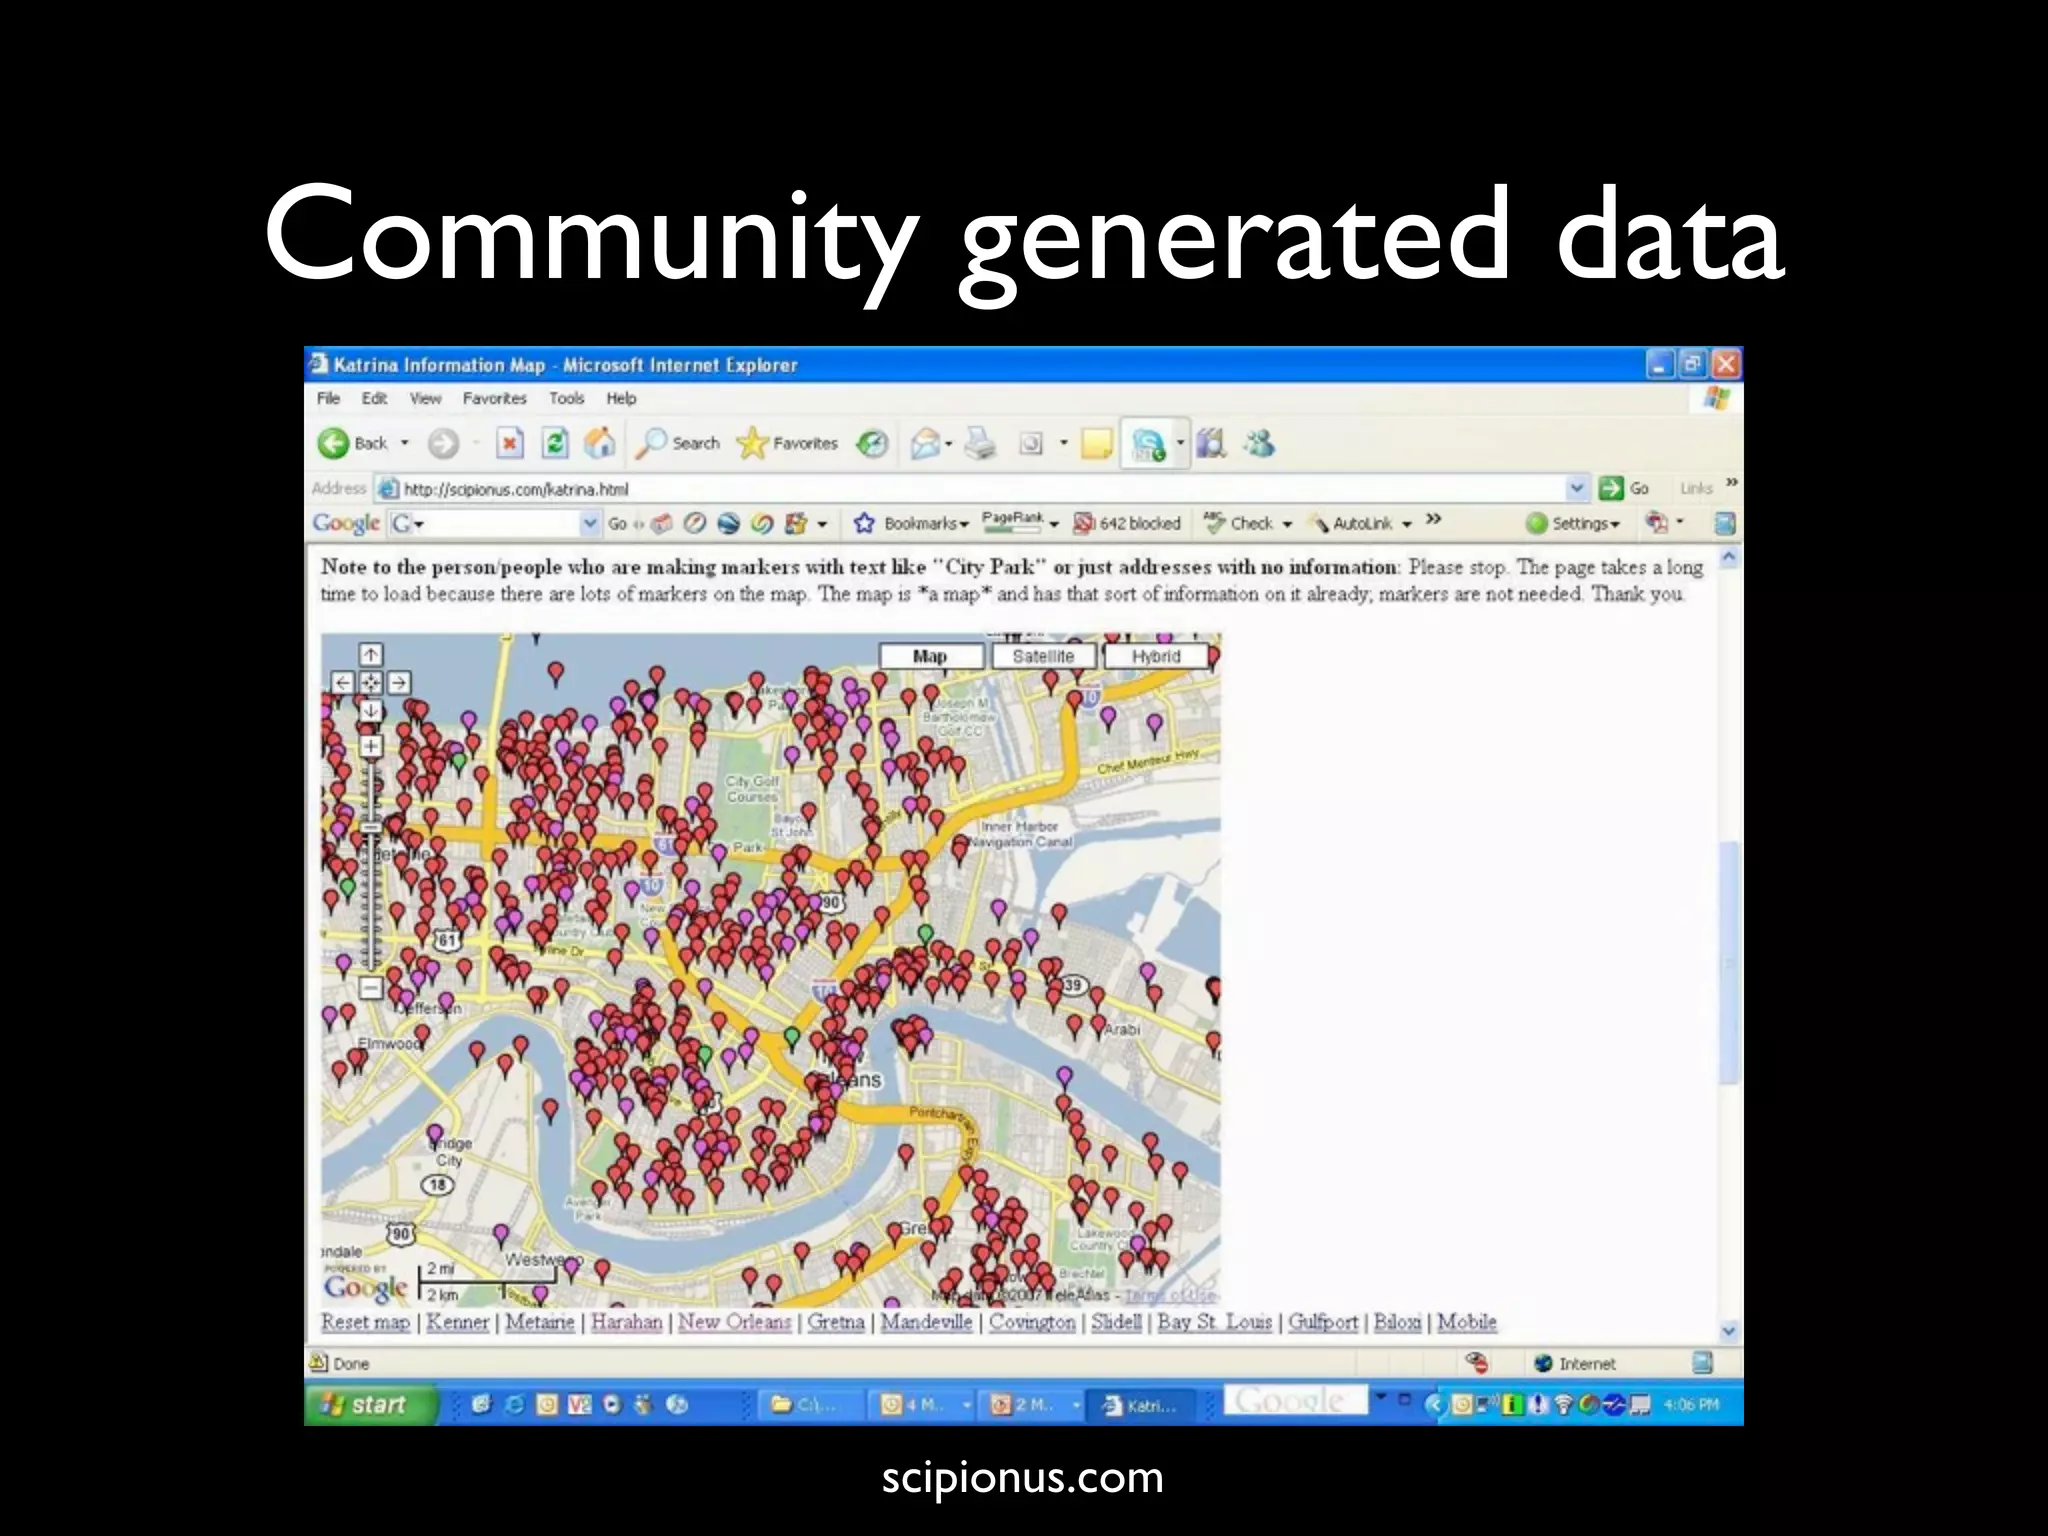Open the View menu
This screenshot has height=1536, width=2048.
tap(425, 398)
